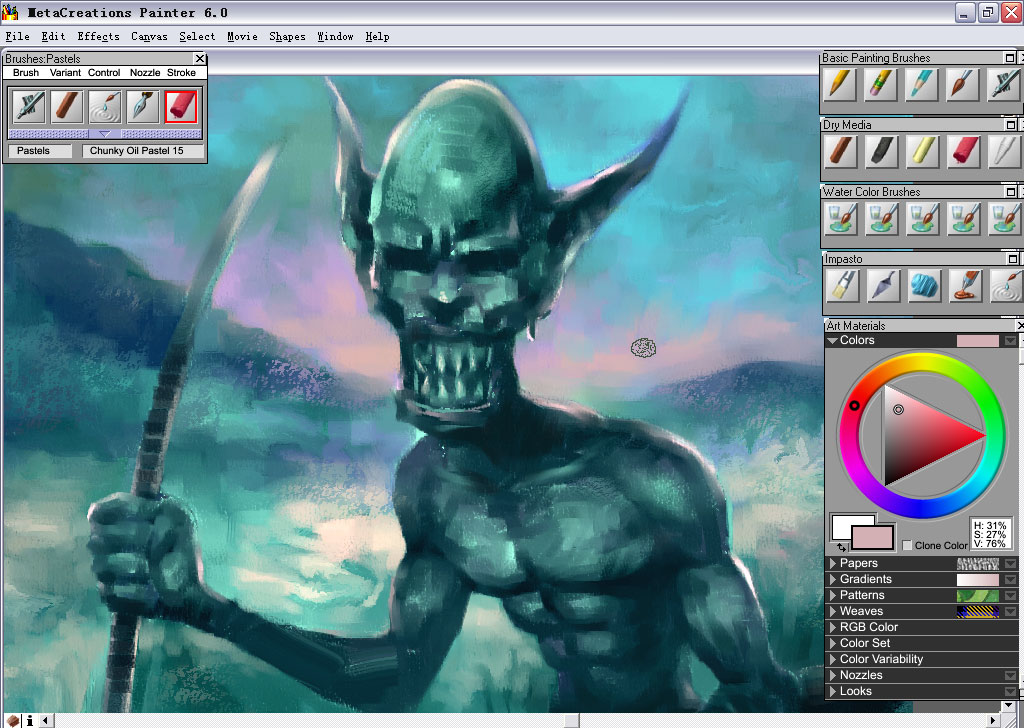Select the yellow pencil in Basic Painting Brushes

[840, 84]
